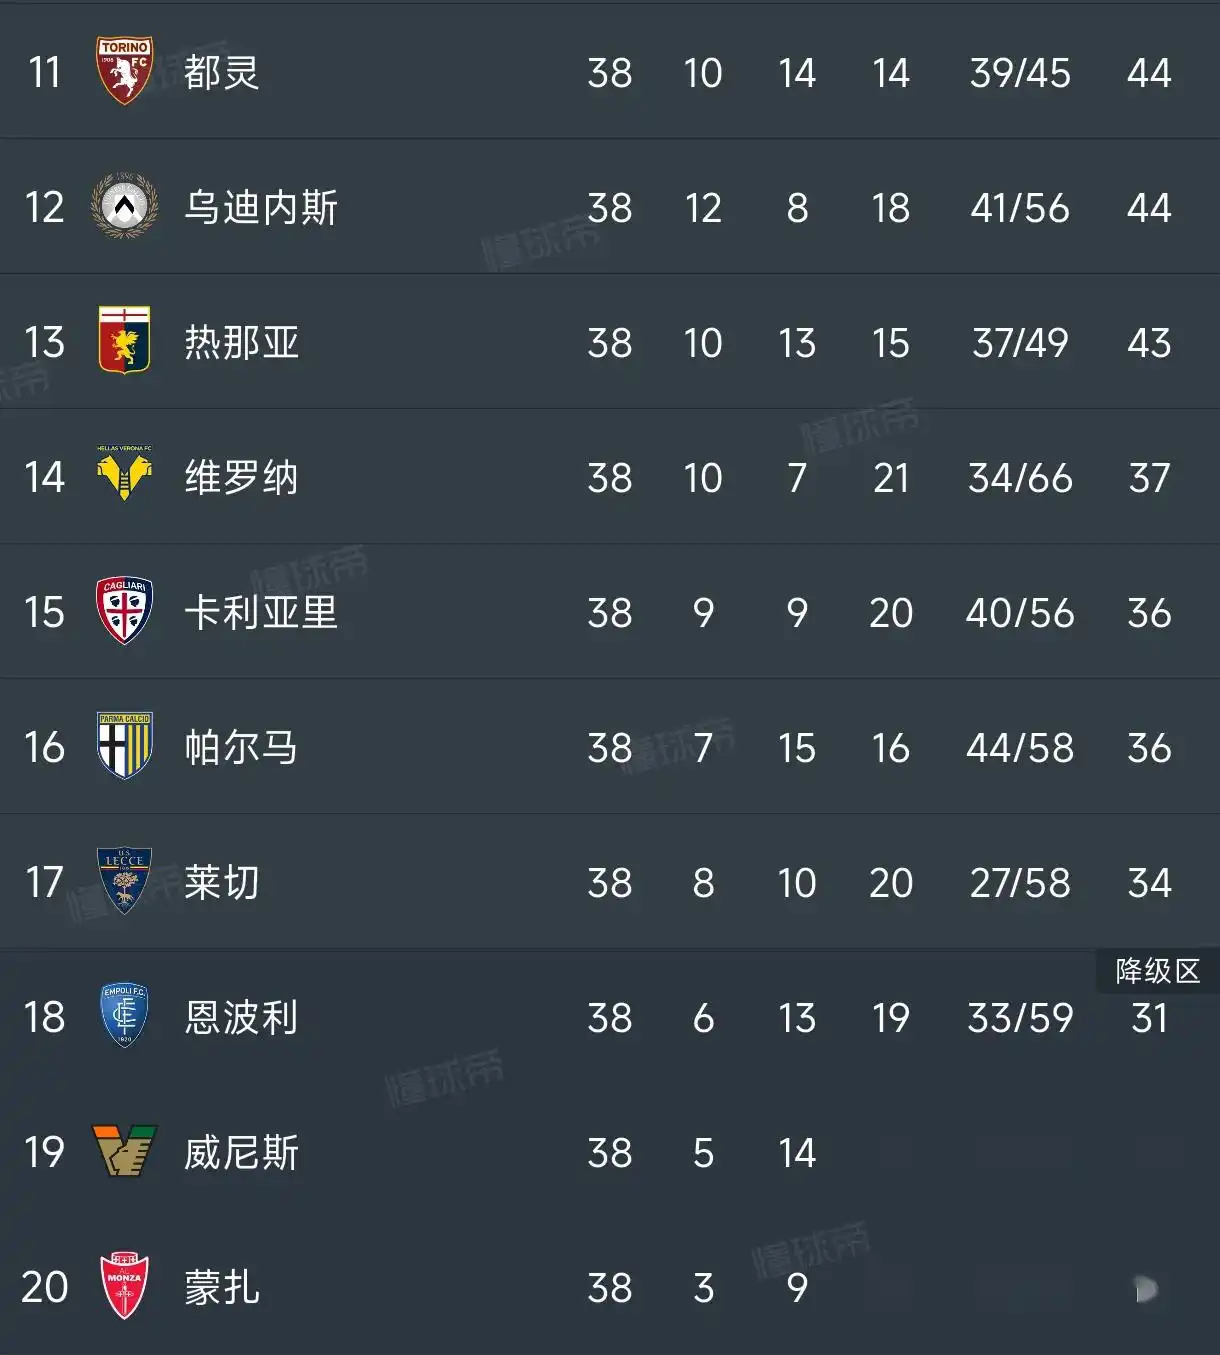Select the Lecce club crest

click(x=124, y=881)
